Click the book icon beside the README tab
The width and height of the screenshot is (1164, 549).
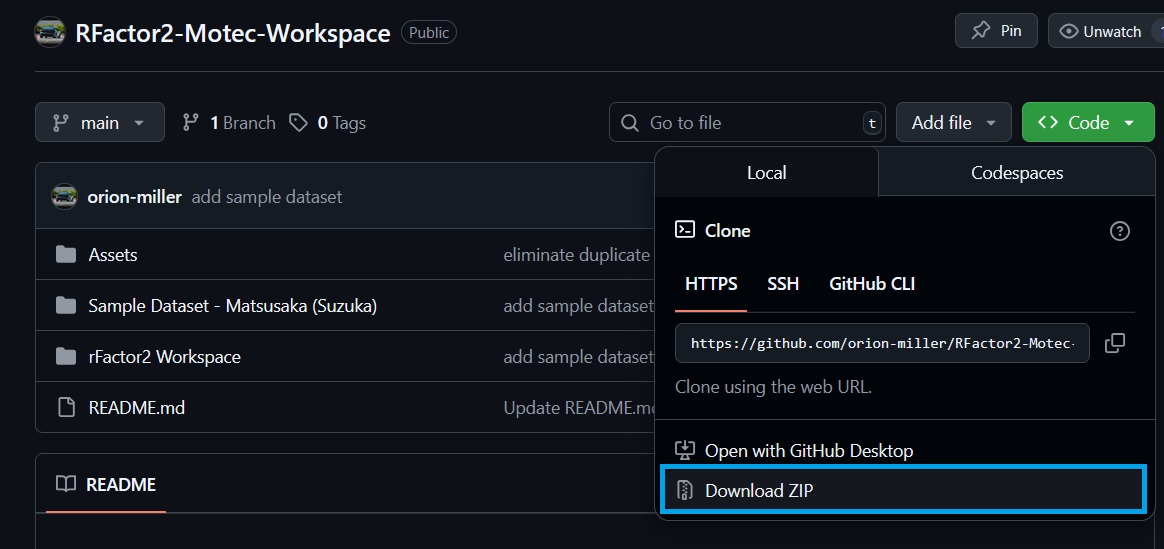66,484
